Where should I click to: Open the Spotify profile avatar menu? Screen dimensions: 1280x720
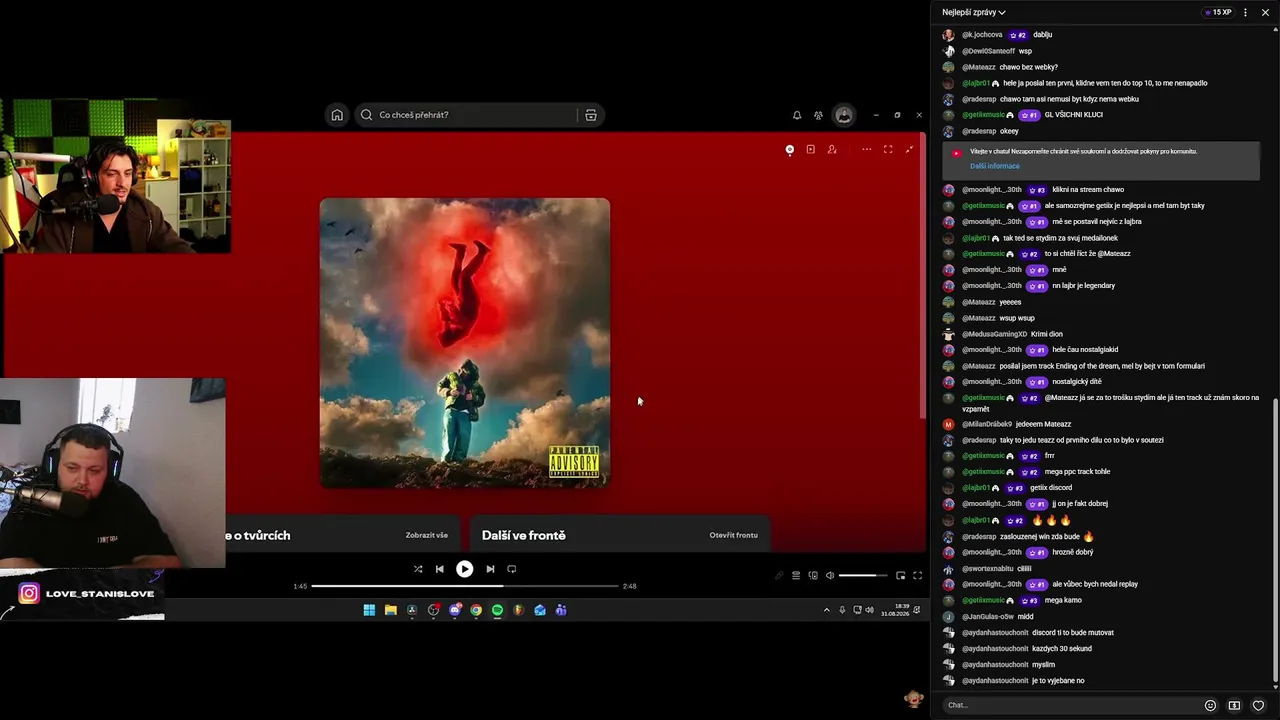844,115
